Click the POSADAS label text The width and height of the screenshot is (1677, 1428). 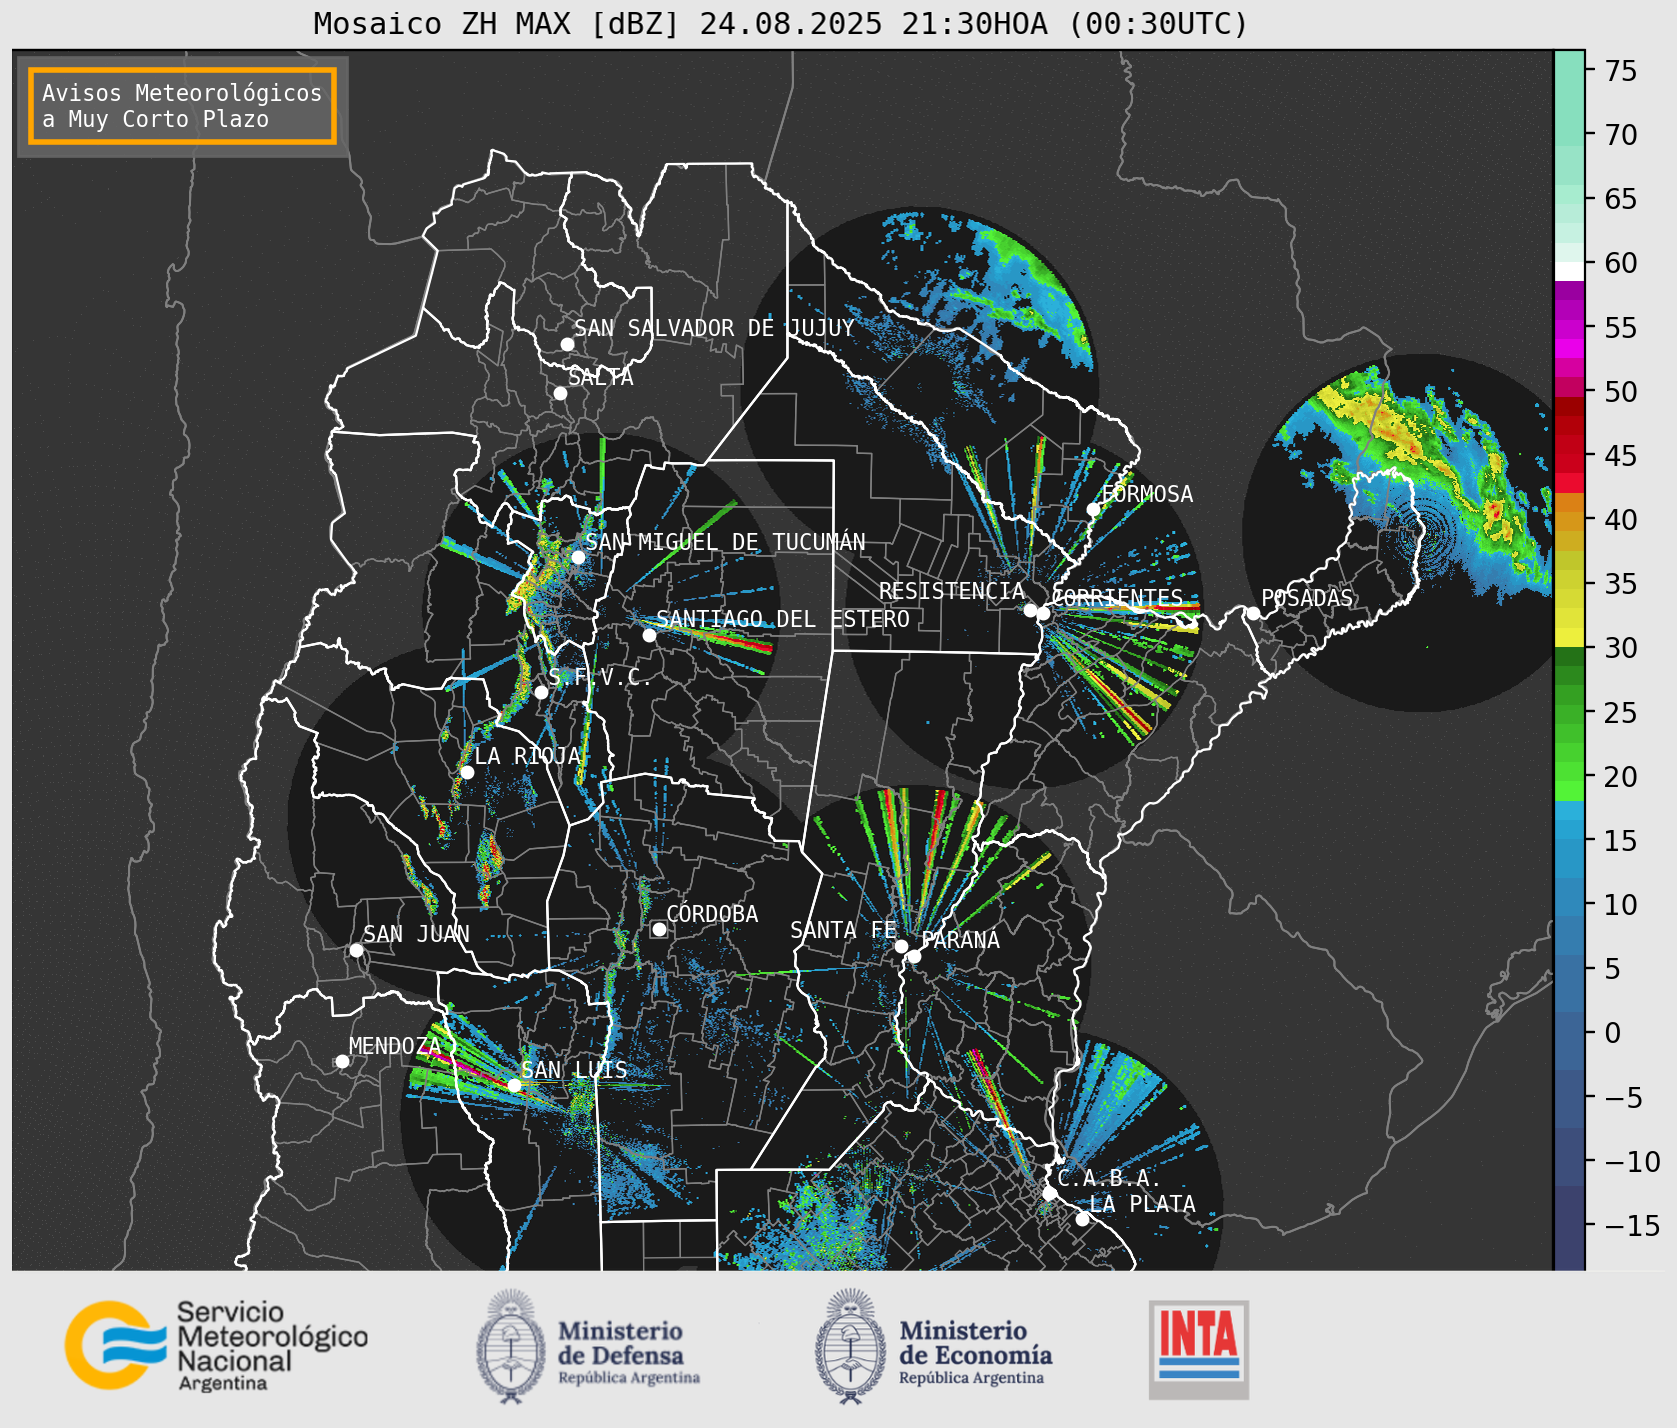point(1307,598)
